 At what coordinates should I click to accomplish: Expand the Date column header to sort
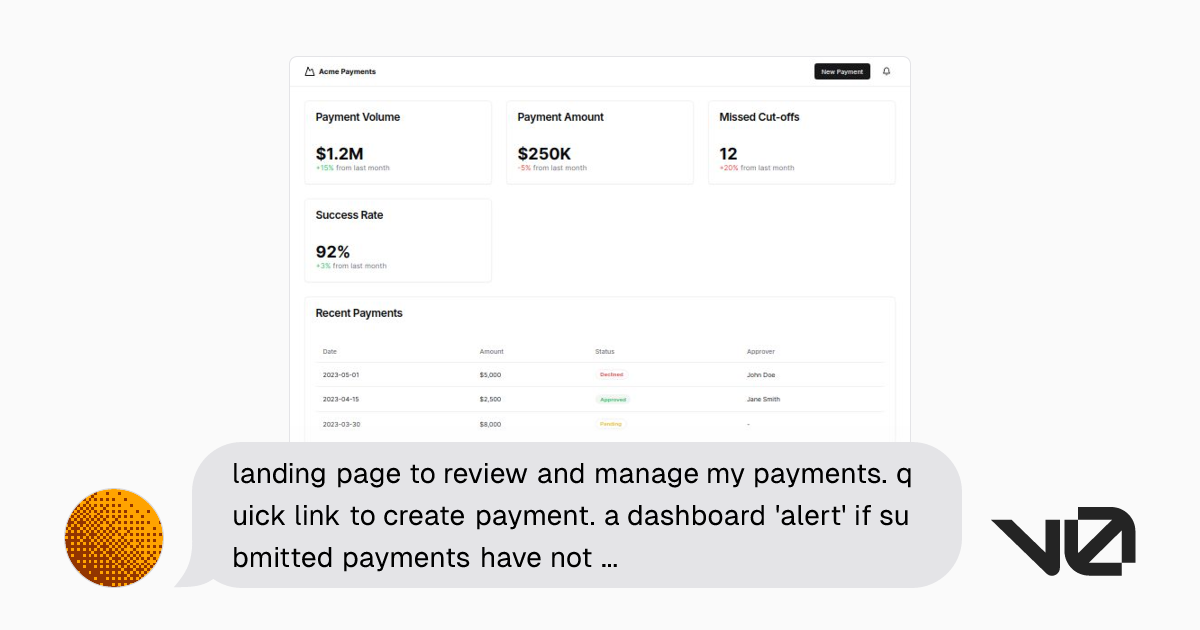tap(328, 351)
